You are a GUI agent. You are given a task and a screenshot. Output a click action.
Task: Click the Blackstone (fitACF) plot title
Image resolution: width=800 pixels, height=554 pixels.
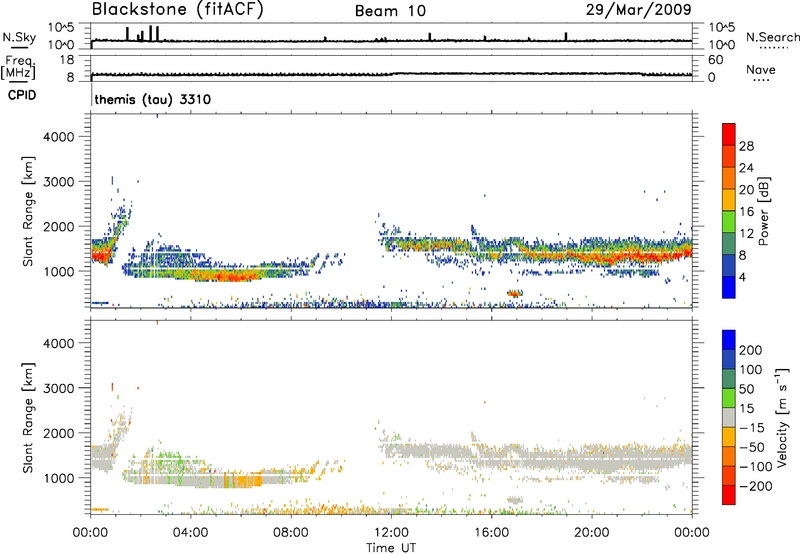click(177, 9)
